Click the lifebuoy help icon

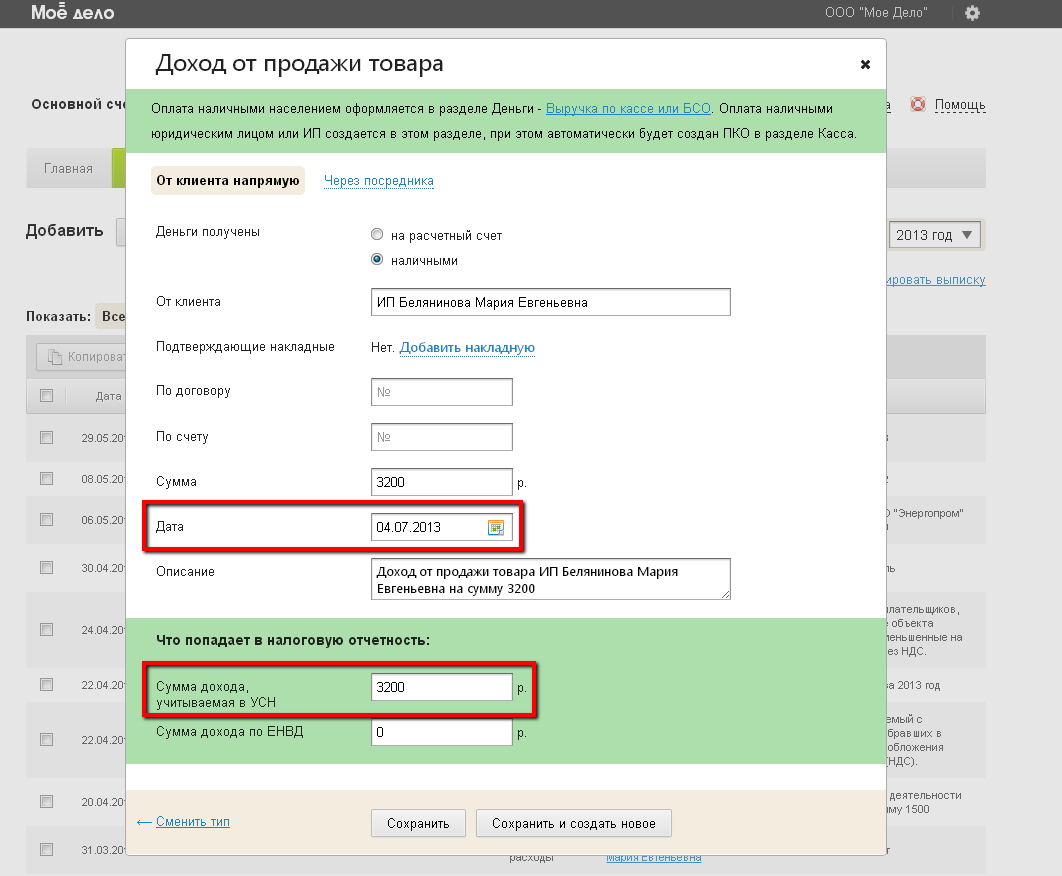click(917, 104)
